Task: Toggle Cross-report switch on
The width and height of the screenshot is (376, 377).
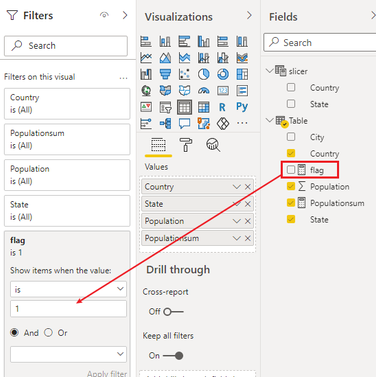Action: pos(173,312)
